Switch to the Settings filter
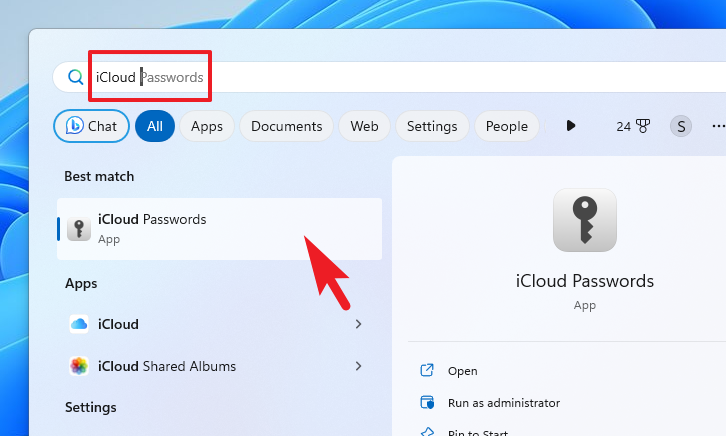726x436 pixels. click(x=432, y=126)
